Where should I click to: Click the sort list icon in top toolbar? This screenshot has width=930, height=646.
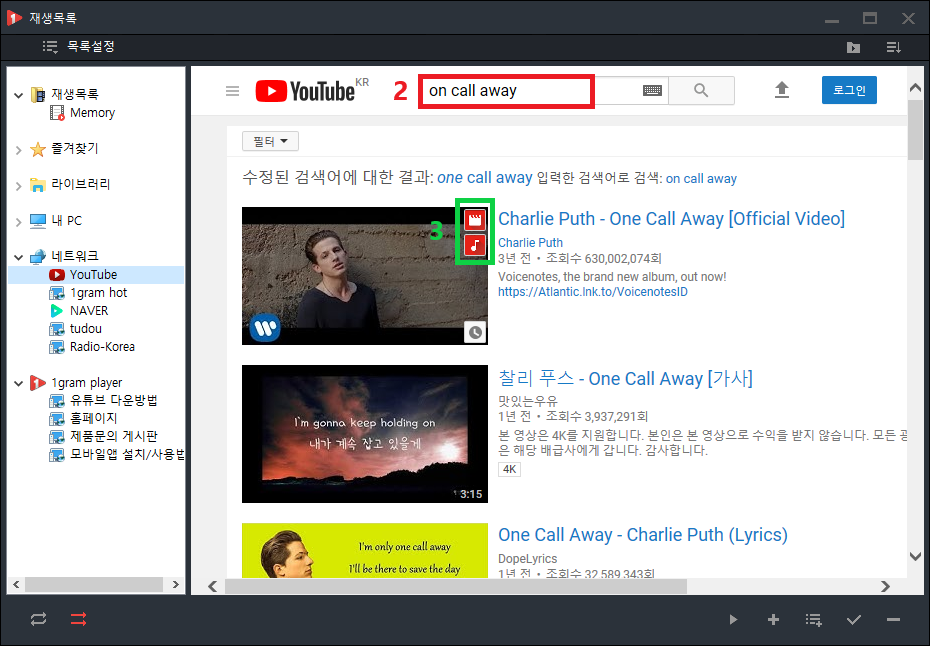893,47
